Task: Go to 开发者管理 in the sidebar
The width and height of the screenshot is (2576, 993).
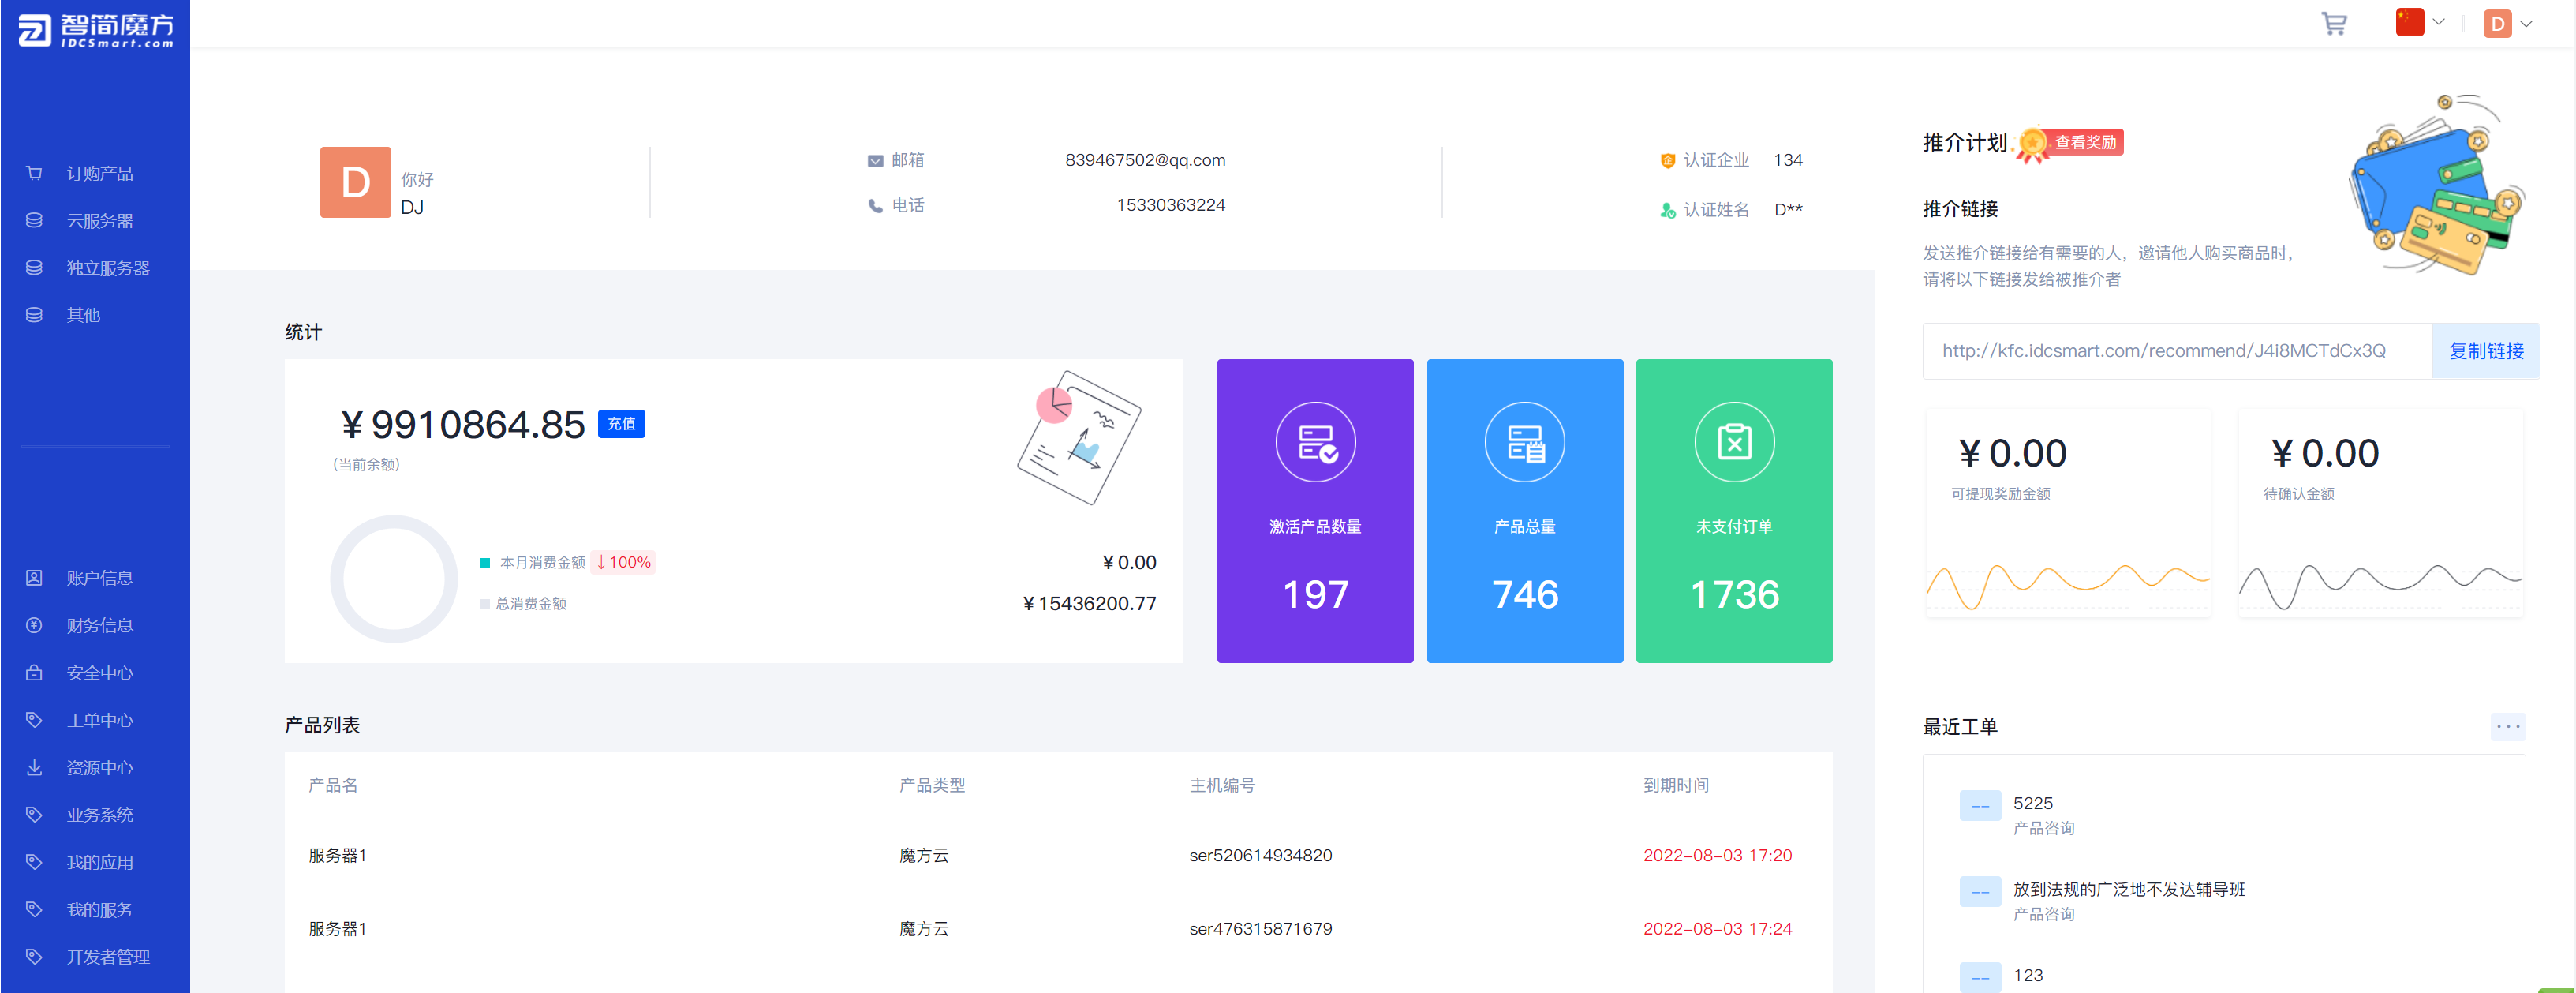Action: tap(108, 957)
